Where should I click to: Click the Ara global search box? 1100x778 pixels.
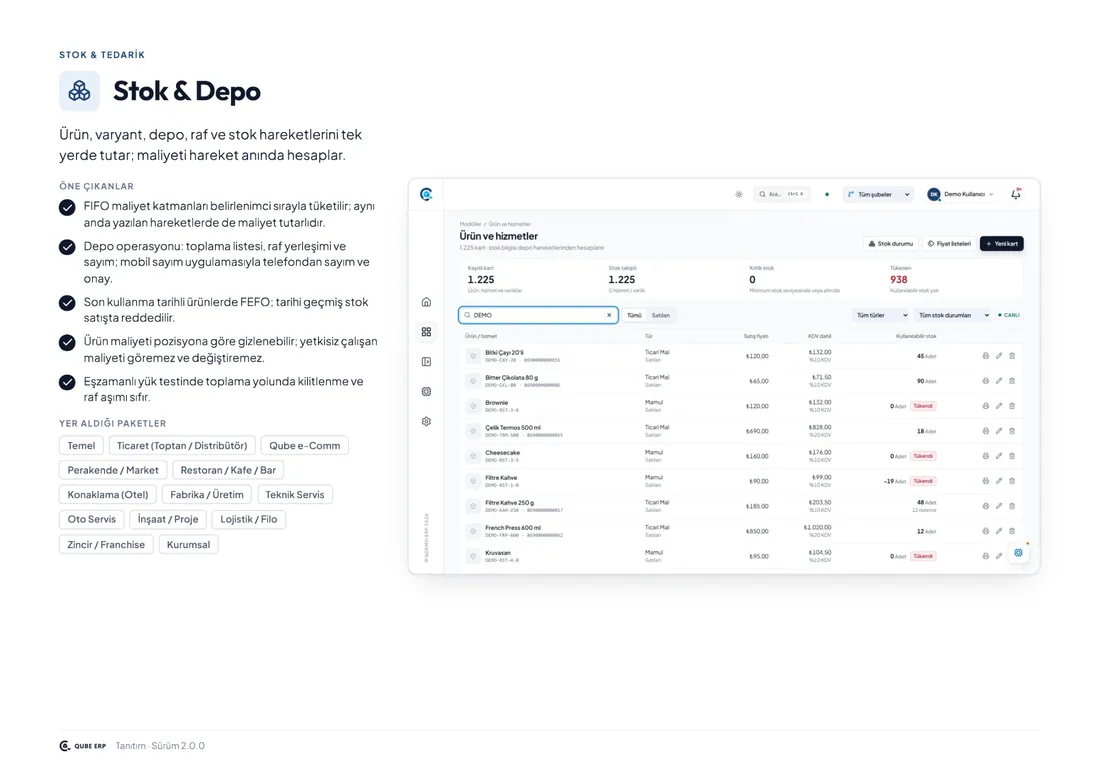782,194
